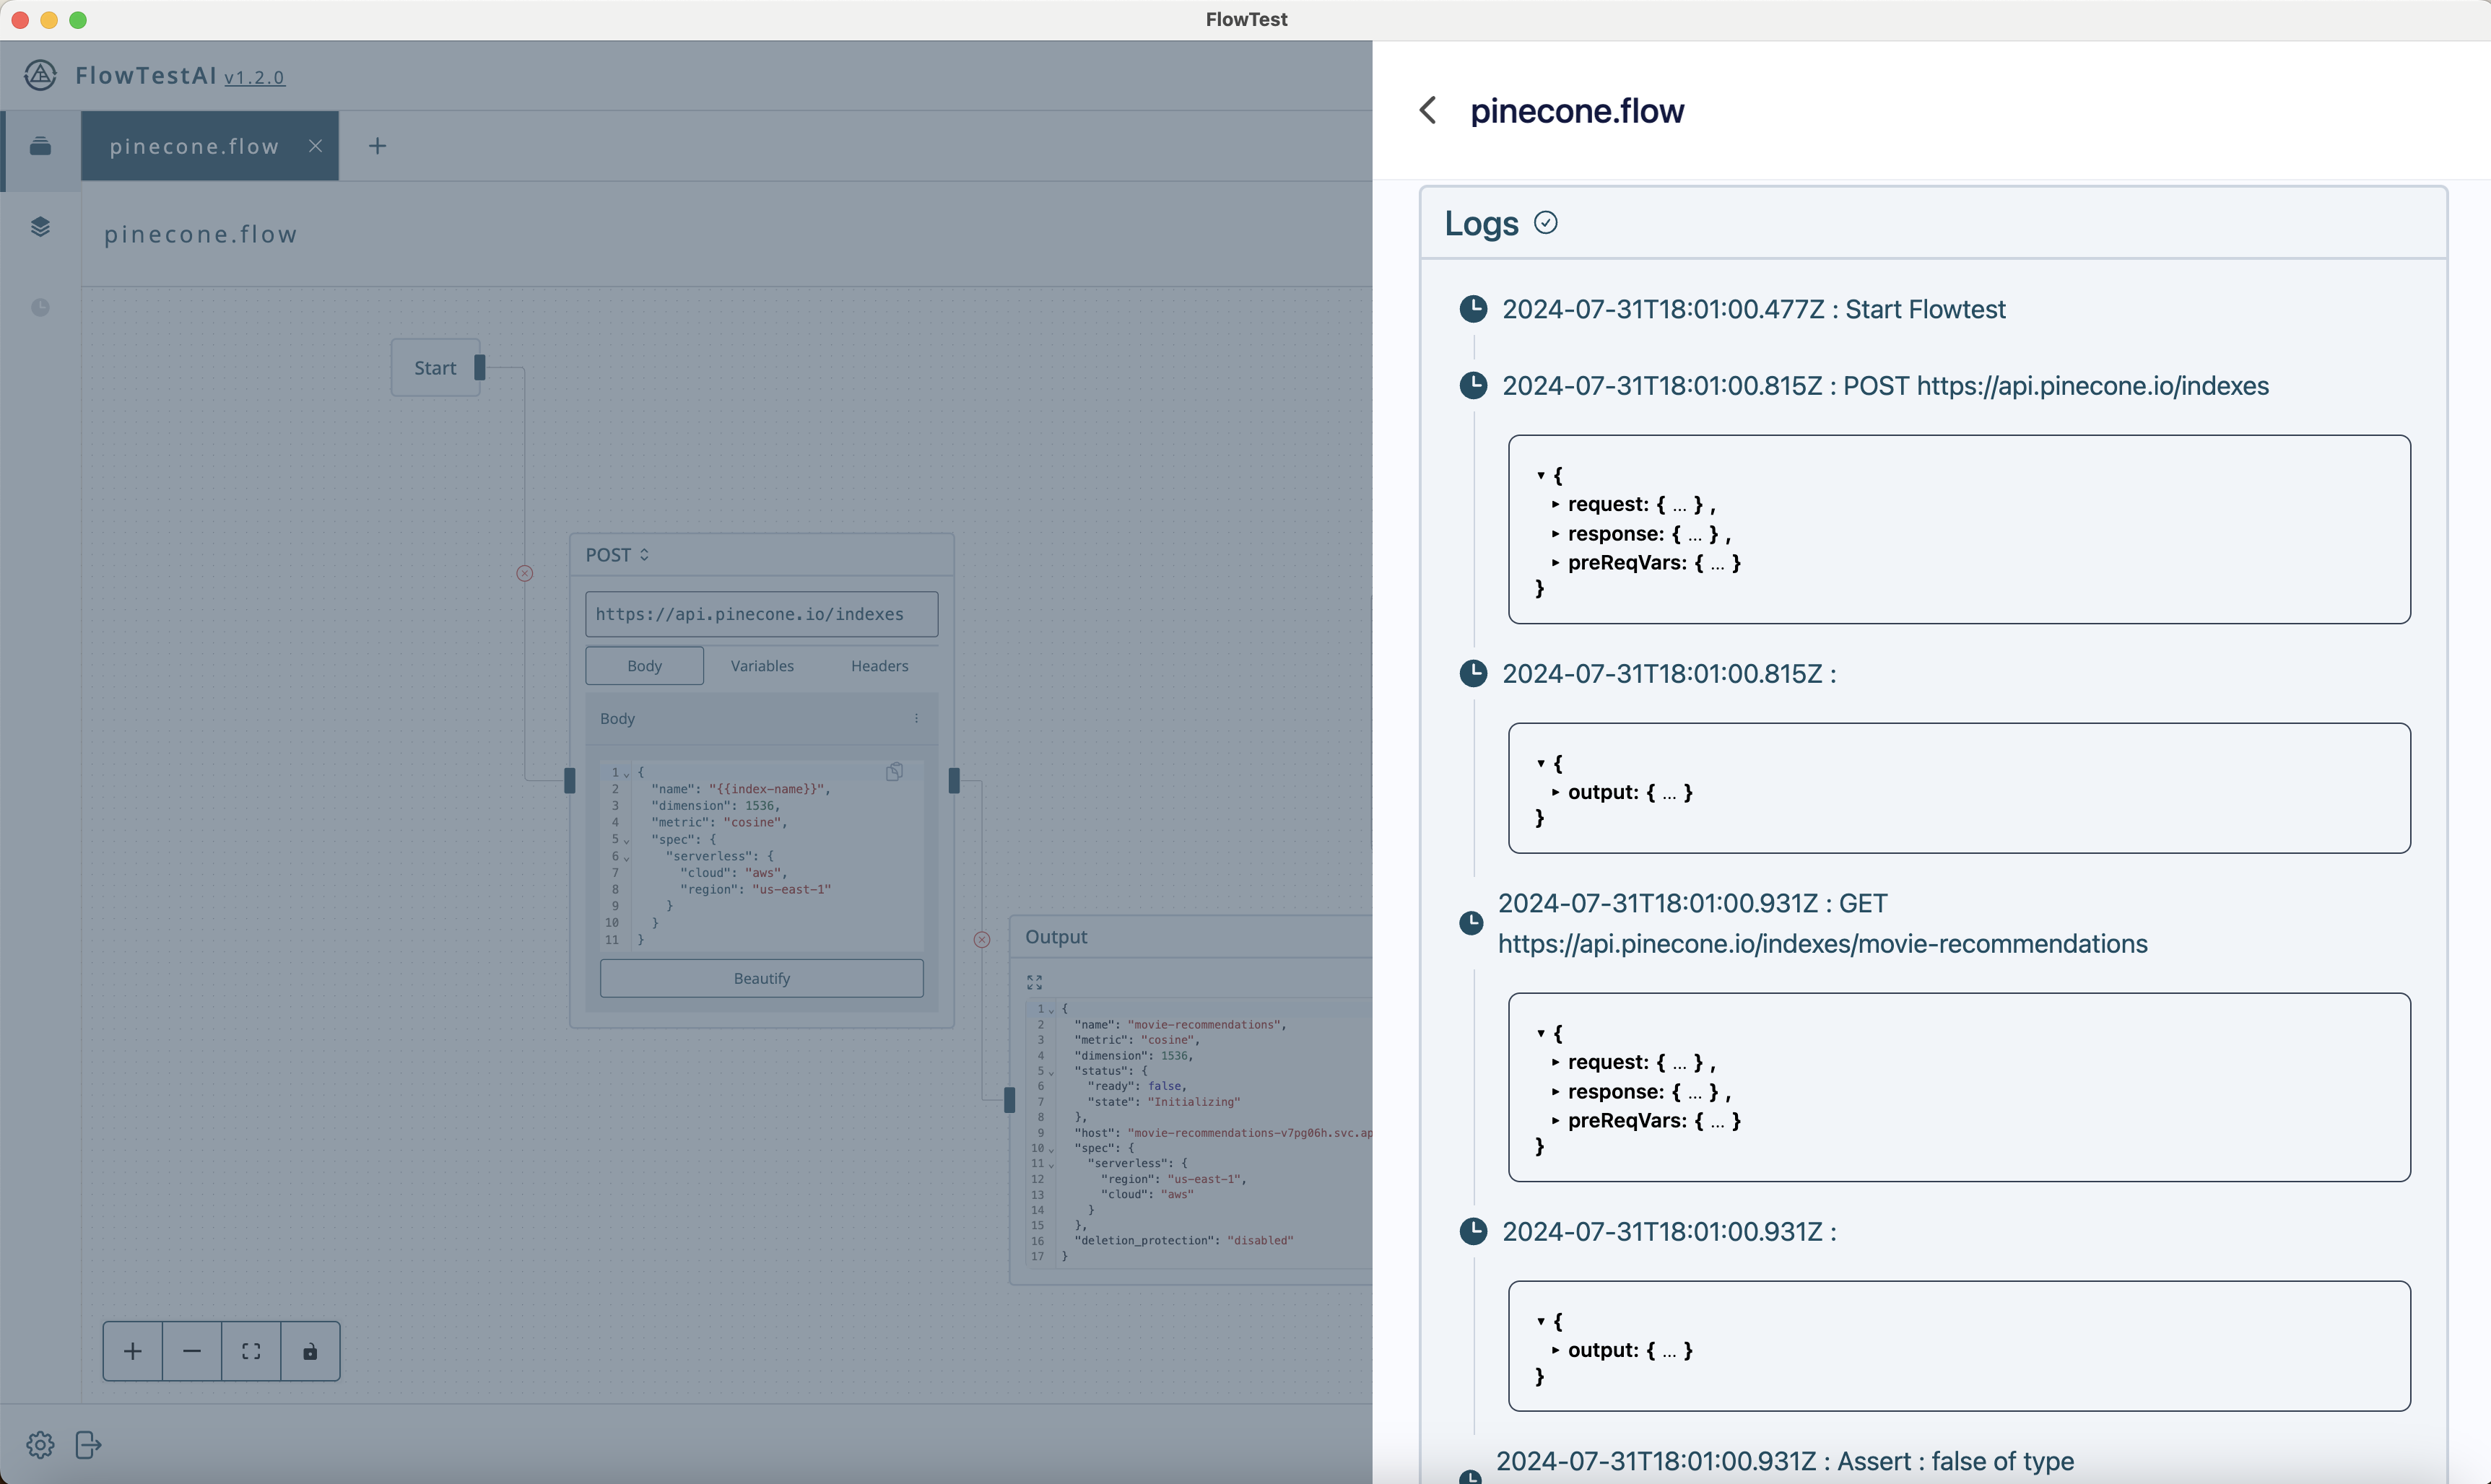Toggle the canvas lock icon
This screenshot has width=2491, height=1484.
(310, 1351)
